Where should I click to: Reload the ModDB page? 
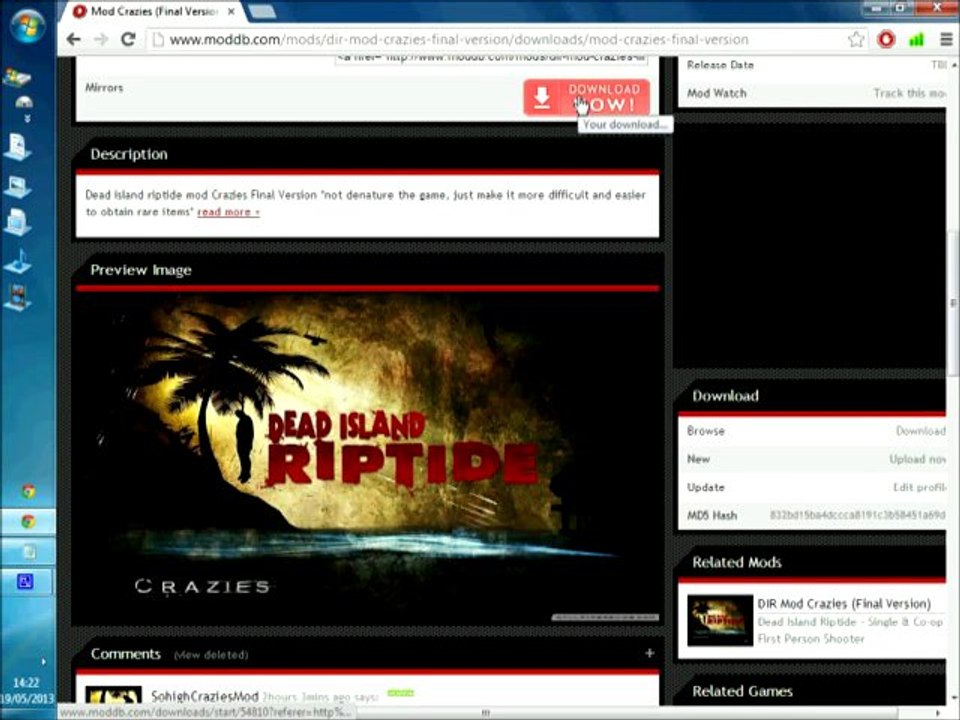[x=128, y=40]
